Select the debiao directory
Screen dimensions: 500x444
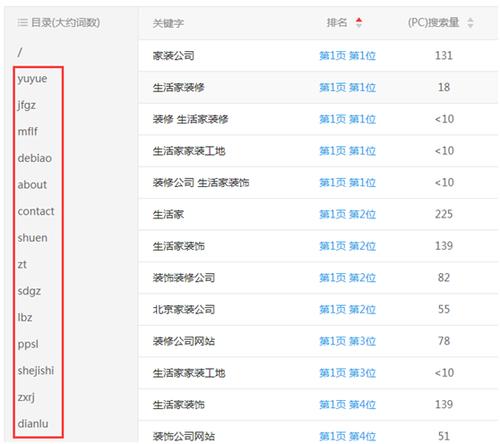click(35, 158)
